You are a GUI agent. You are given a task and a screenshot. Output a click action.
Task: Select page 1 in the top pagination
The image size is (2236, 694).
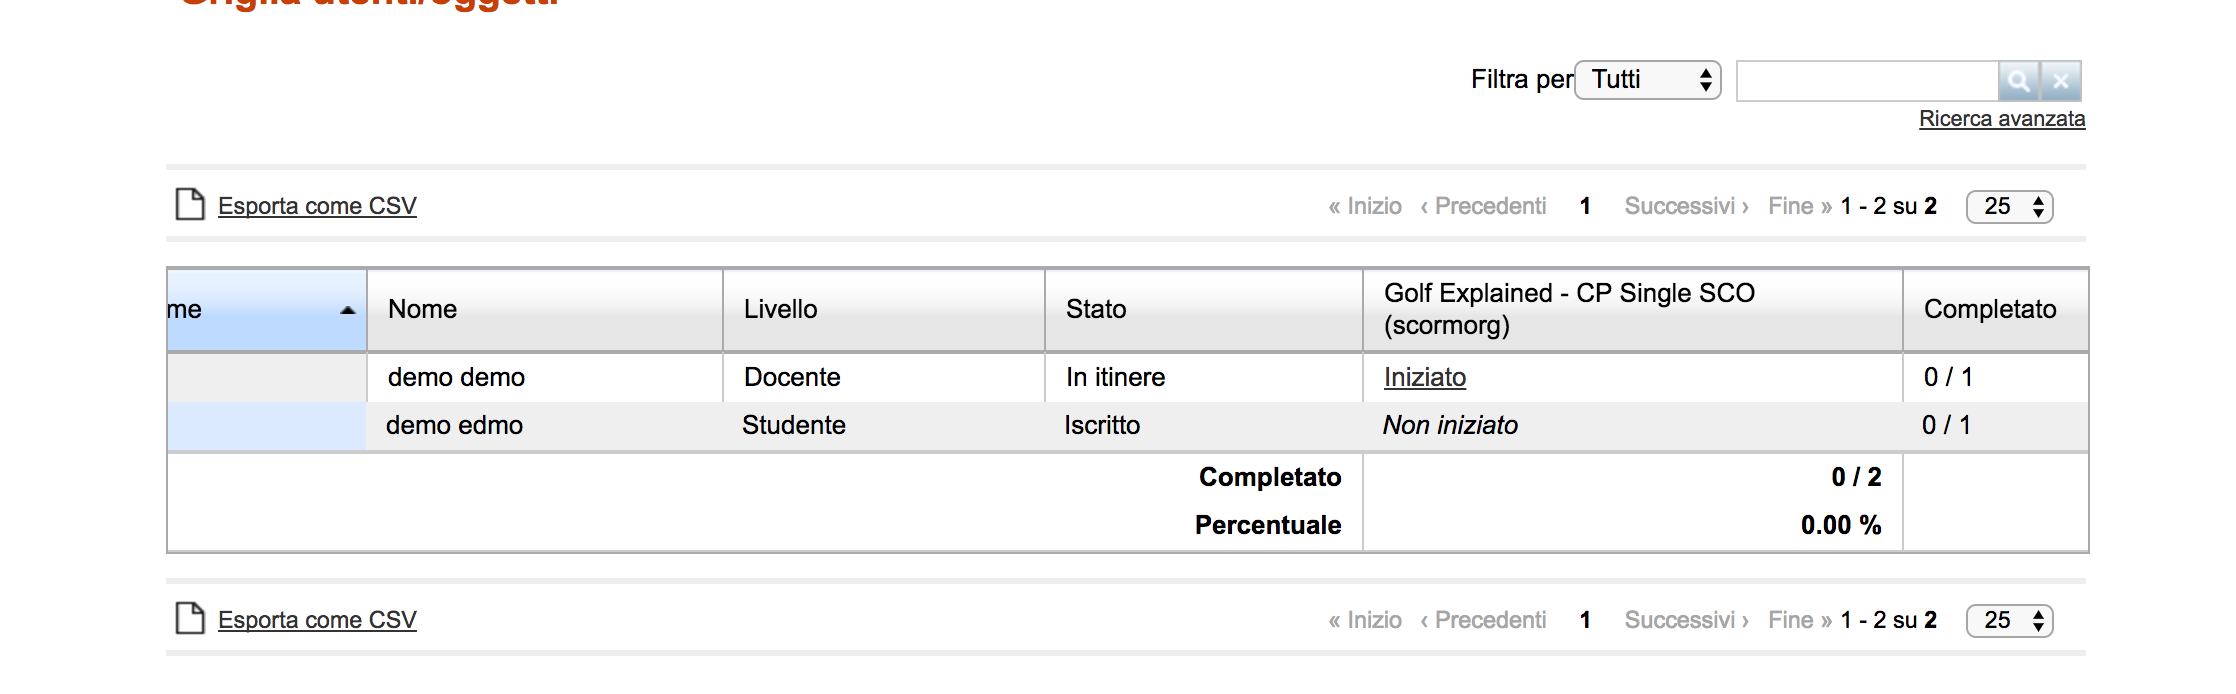[1585, 206]
